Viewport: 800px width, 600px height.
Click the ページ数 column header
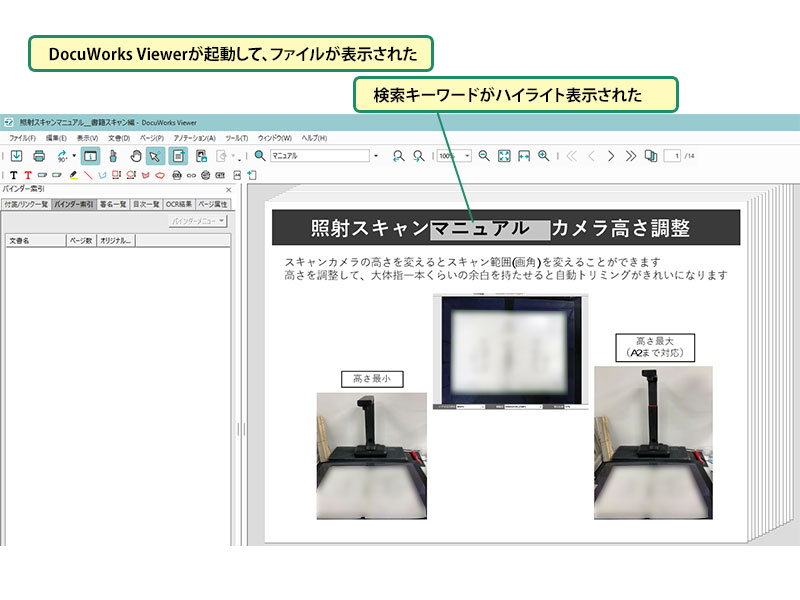pos(81,240)
